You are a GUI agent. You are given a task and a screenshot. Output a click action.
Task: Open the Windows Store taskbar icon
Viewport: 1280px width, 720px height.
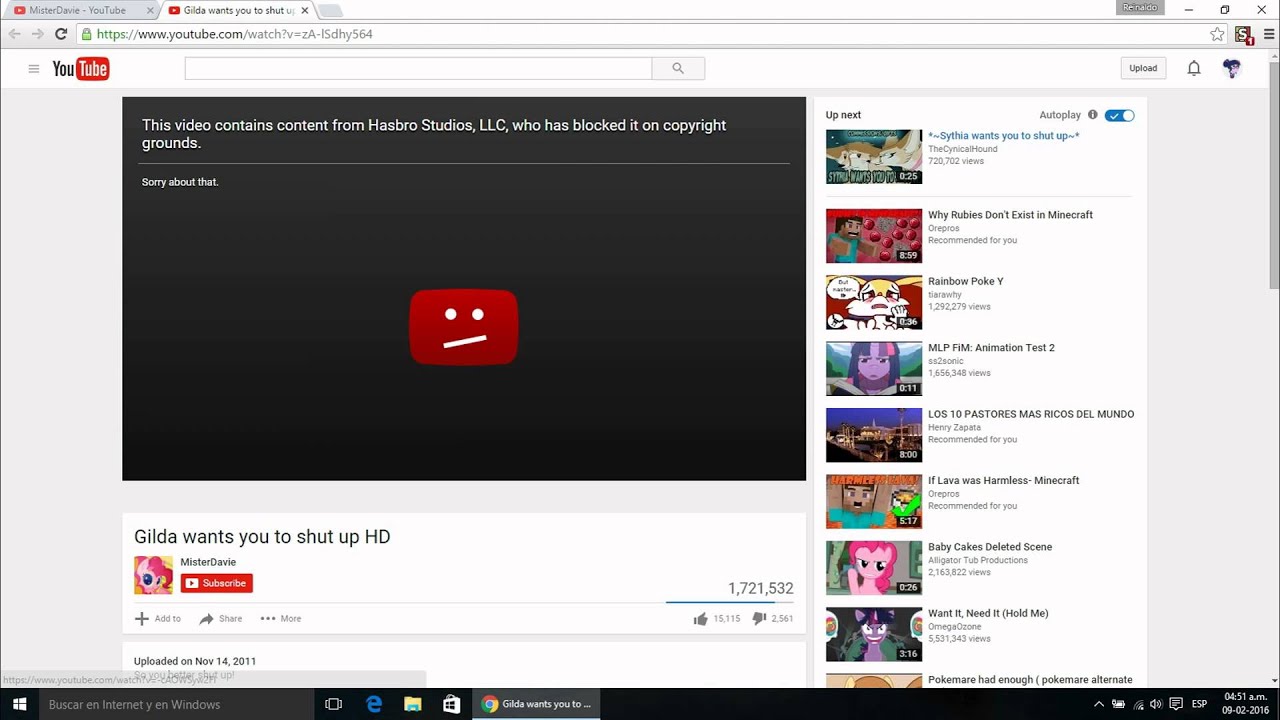(452, 704)
